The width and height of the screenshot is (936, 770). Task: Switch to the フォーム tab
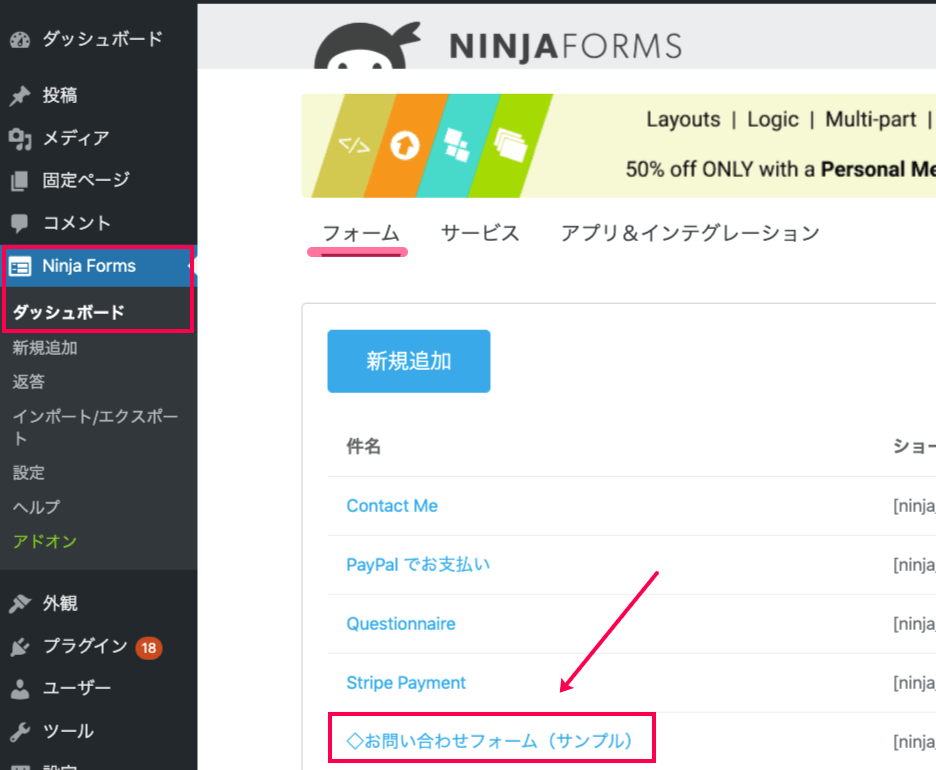(x=361, y=233)
